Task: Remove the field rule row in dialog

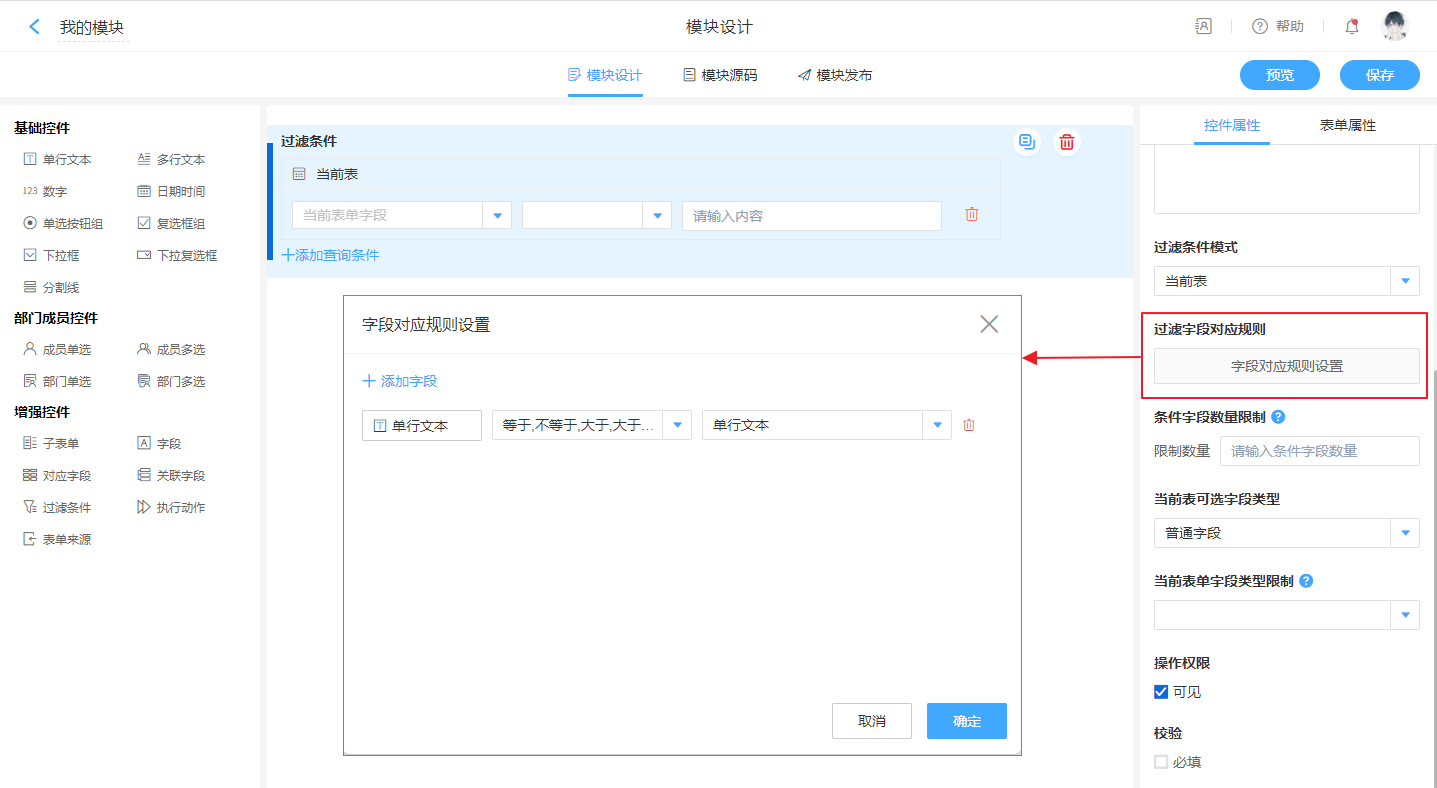Action: pos(968,425)
